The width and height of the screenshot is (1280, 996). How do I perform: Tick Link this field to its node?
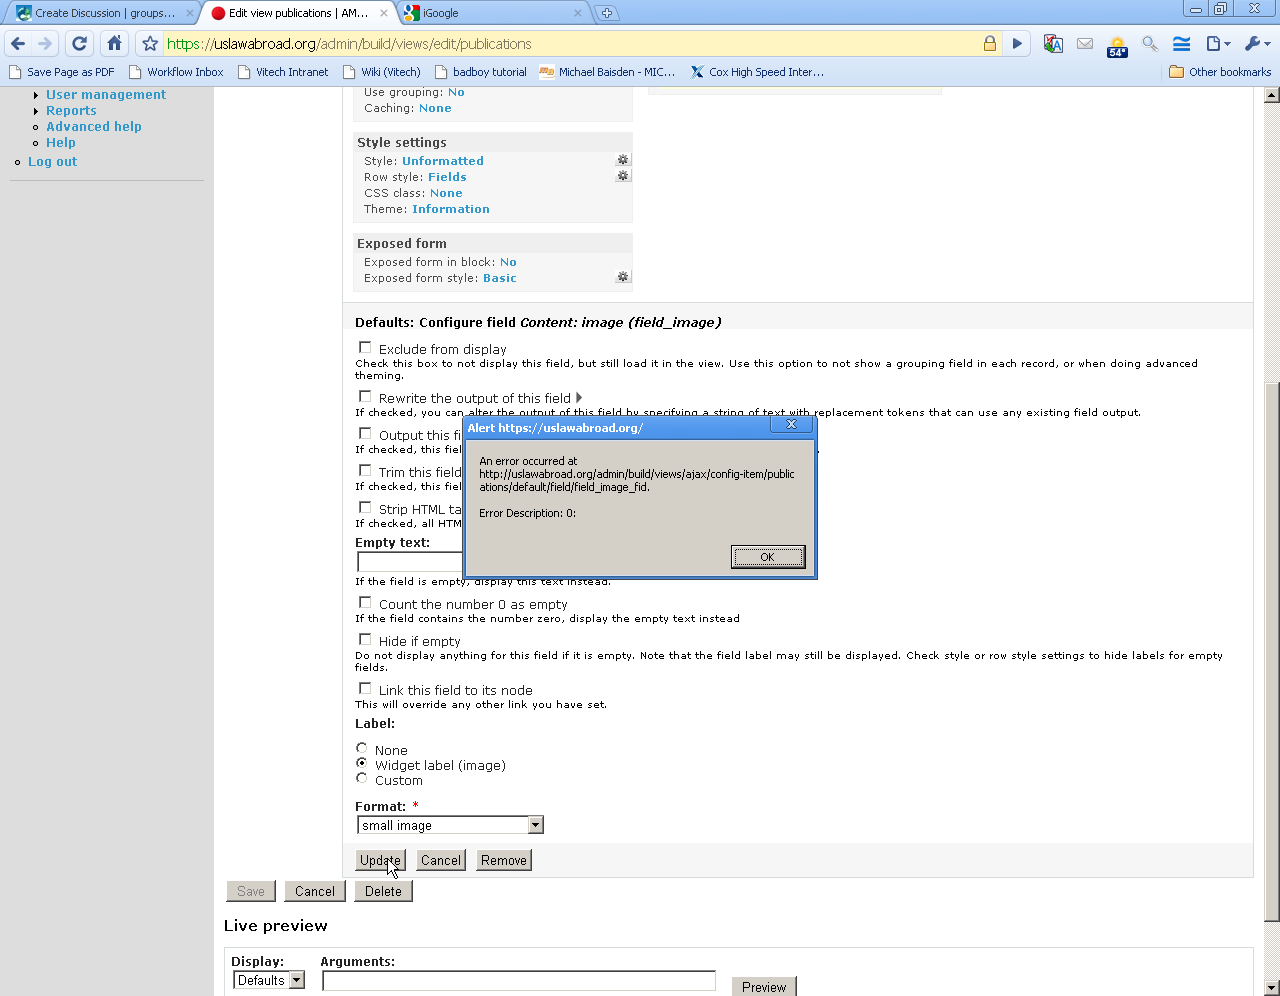pyautogui.click(x=365, y=689)
